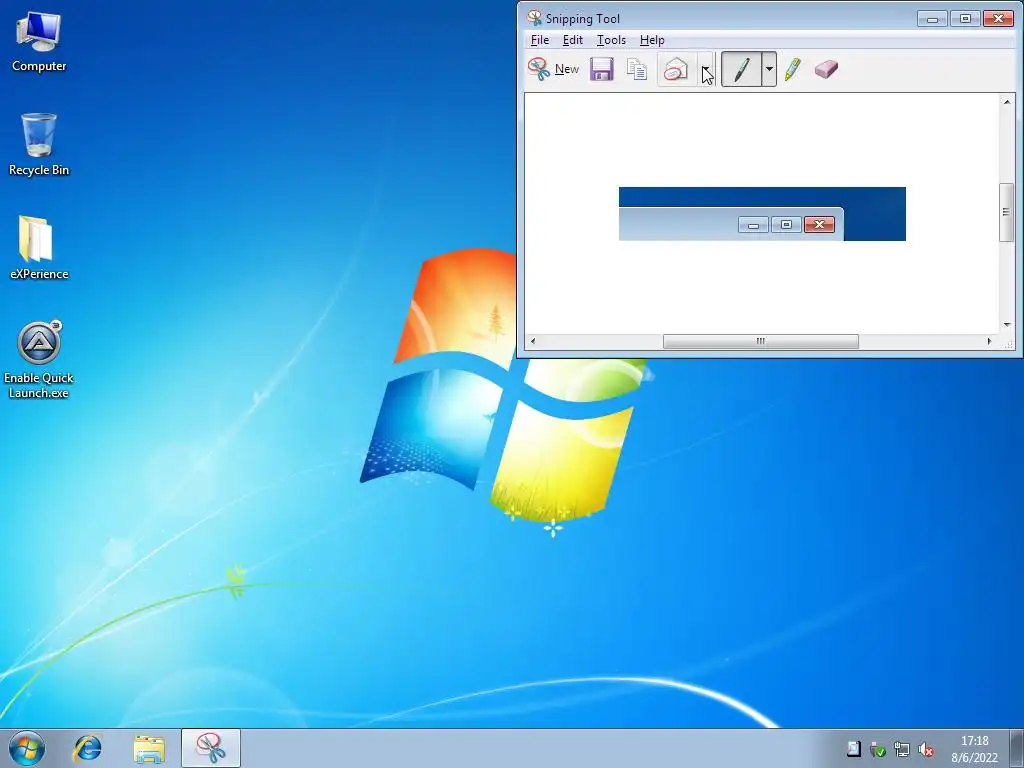Open the Help menu
Screen dimensions: 1024x768
pyautogui.click(x=652, y=40)
